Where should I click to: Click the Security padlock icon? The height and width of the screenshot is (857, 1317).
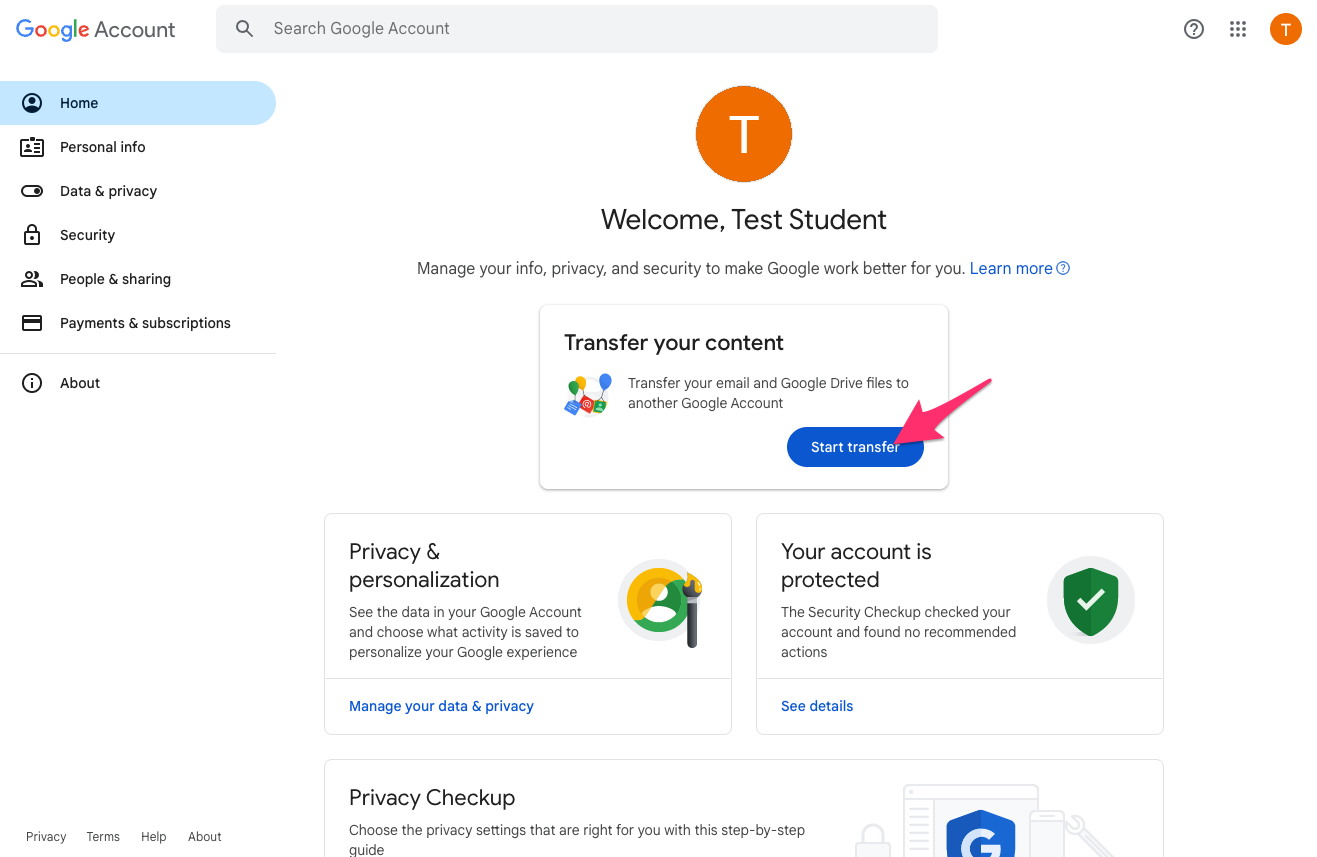pyautogui.click(x=32, y=235)
